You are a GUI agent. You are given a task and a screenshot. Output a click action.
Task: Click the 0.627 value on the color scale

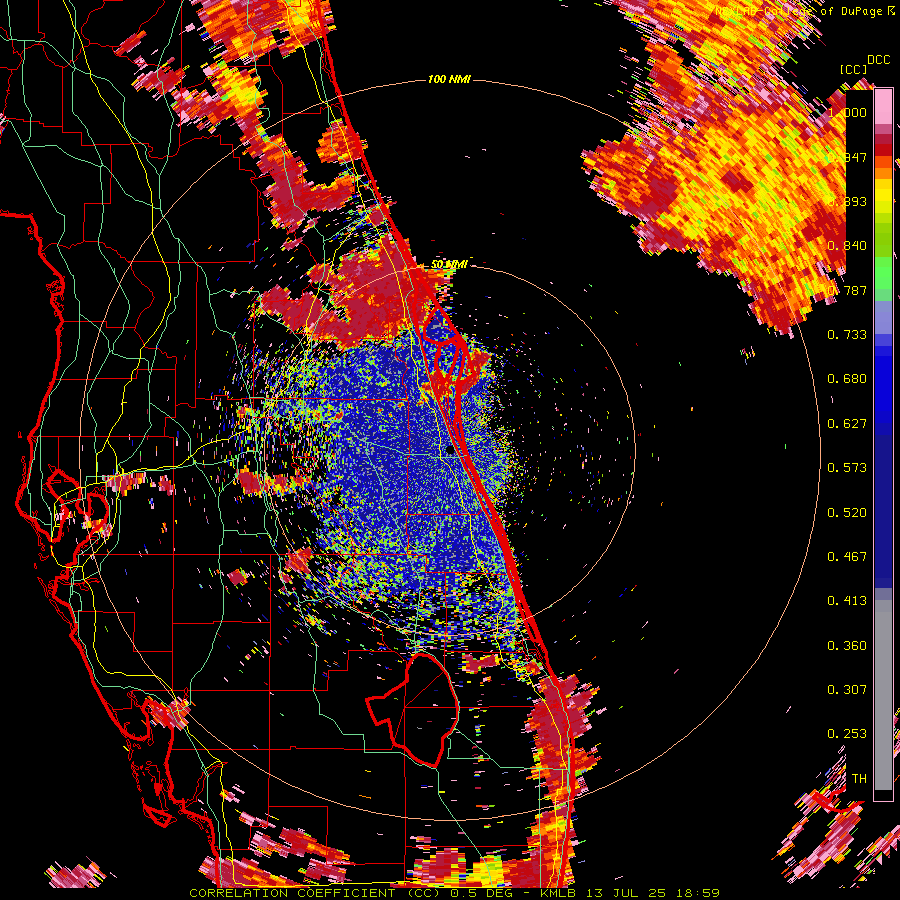pos(847,424)
